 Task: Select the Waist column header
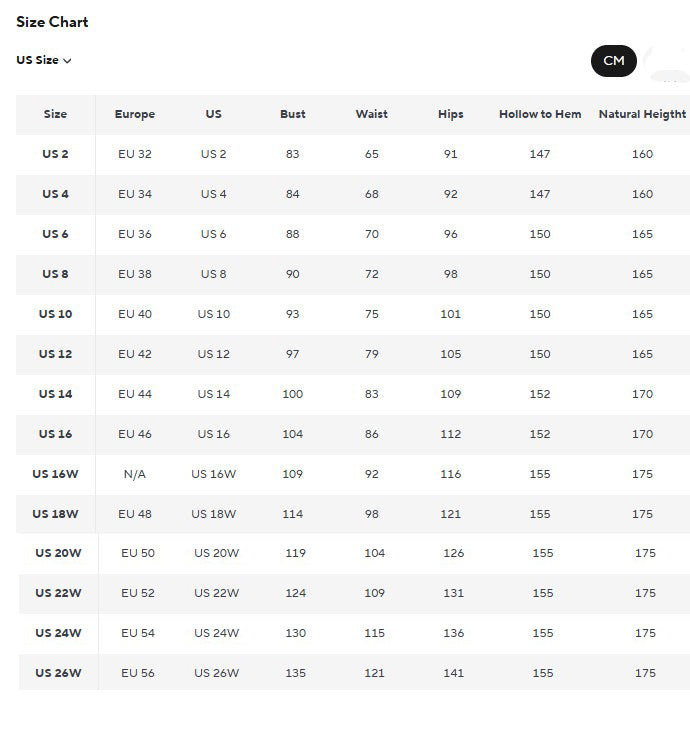coord(372,114)
